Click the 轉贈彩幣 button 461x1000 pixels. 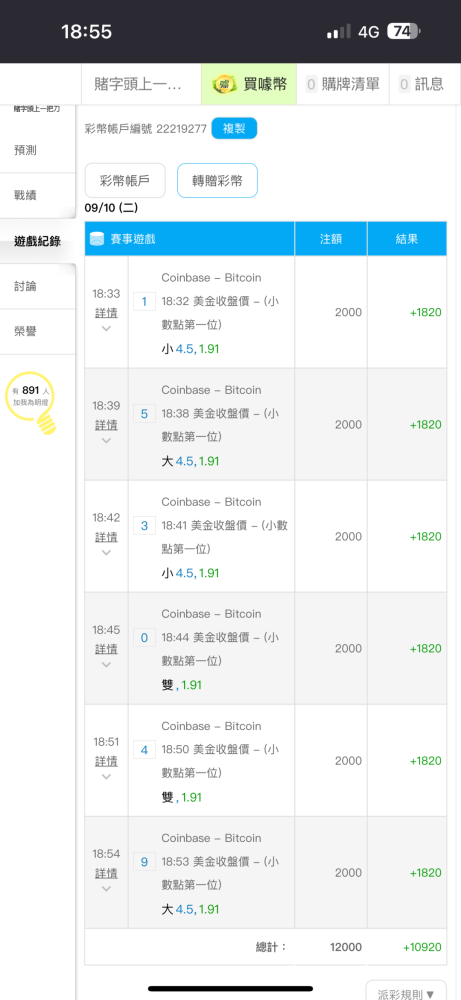pos(217,180)
